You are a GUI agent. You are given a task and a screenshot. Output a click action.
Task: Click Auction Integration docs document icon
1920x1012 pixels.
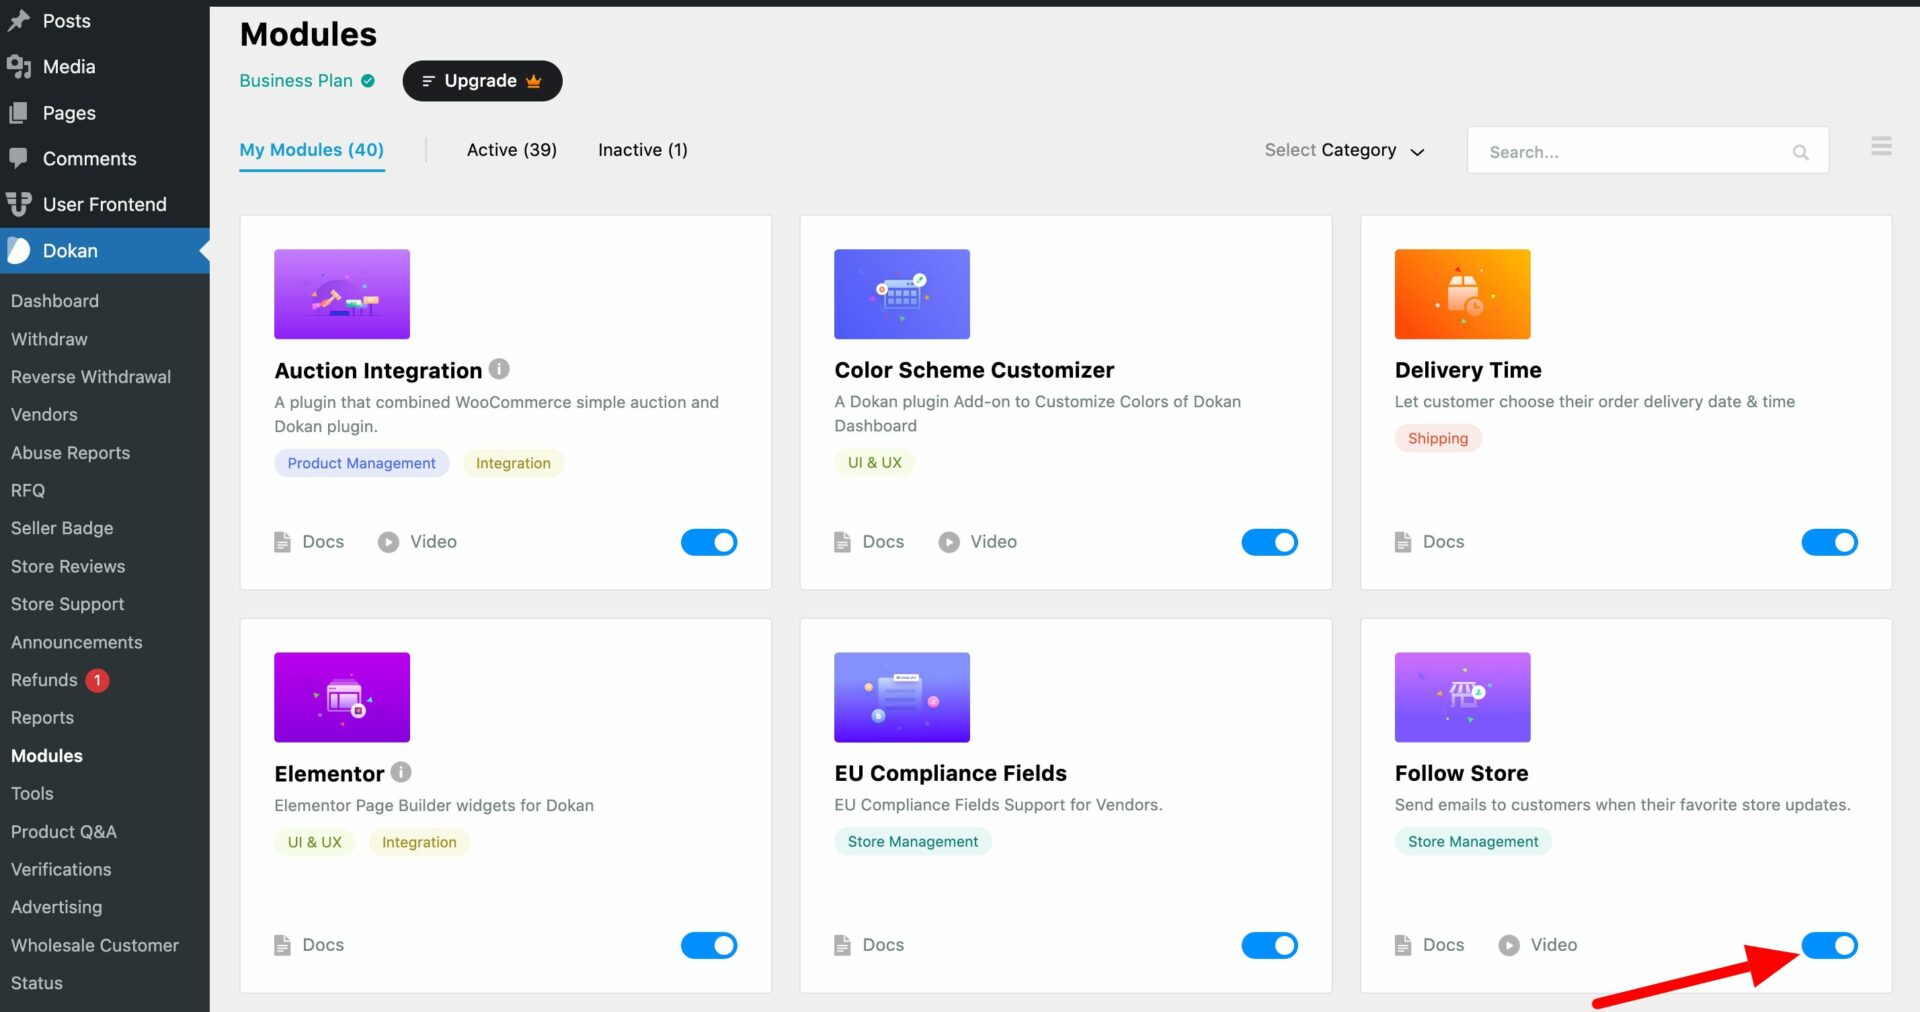(x=282, y=542)
